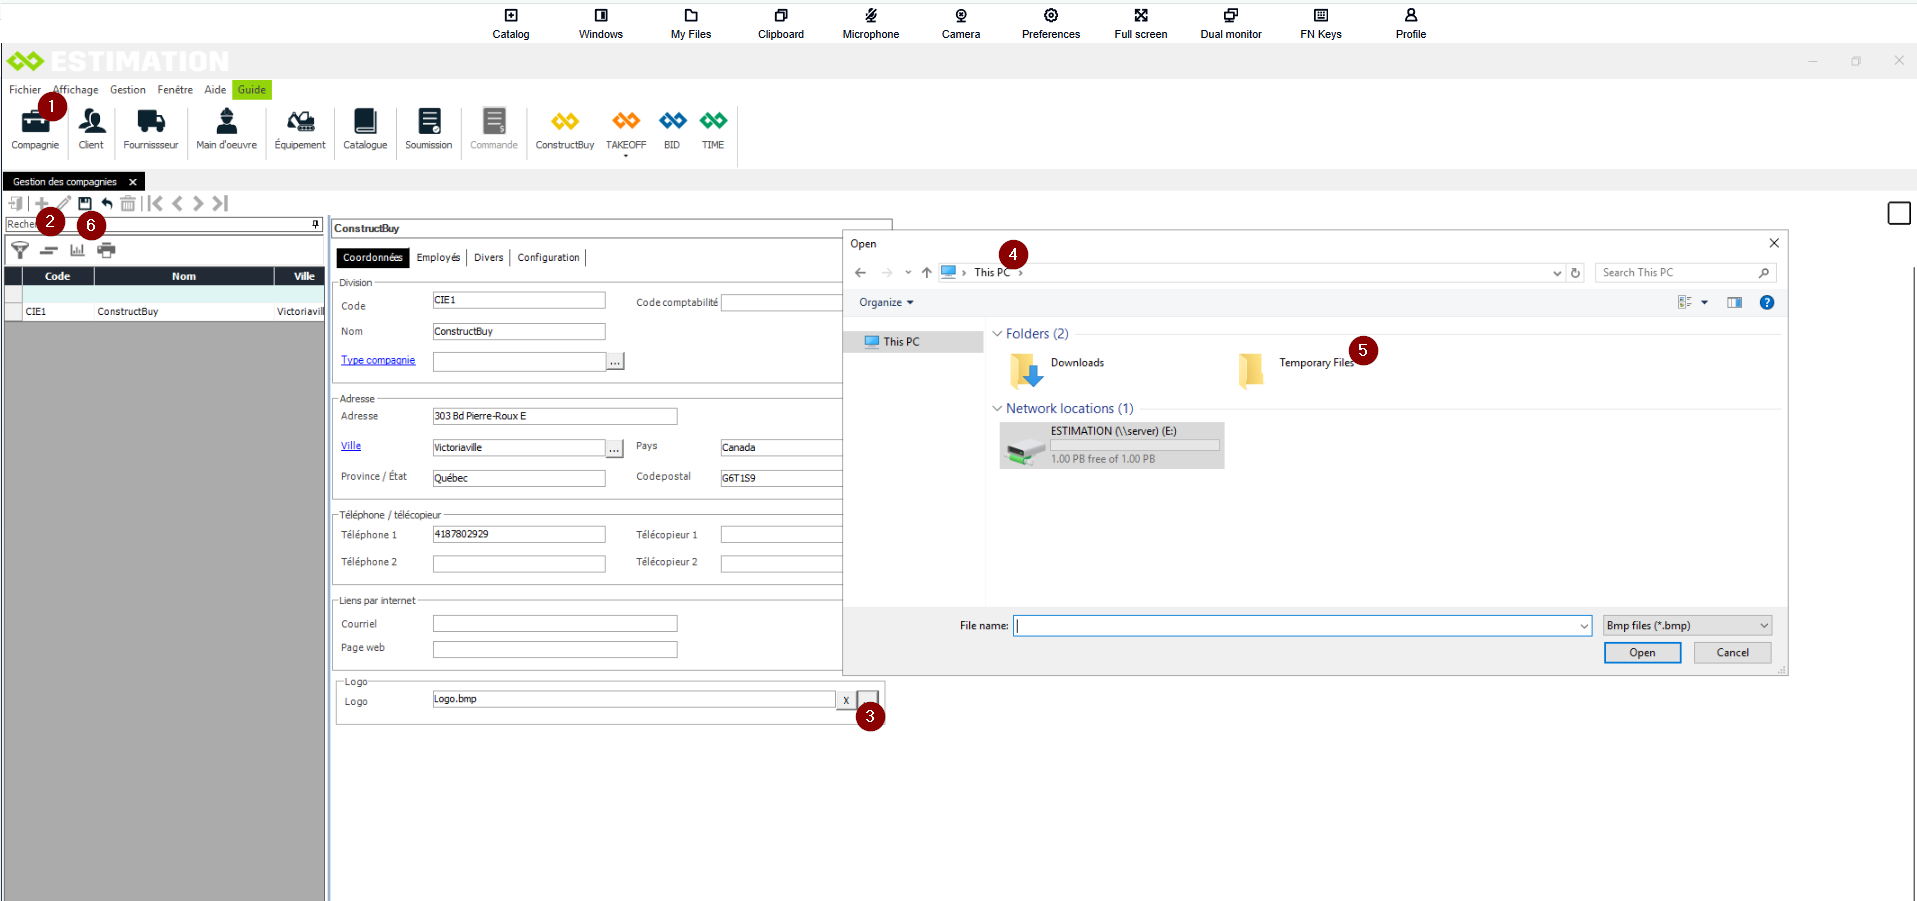The height and width of the screenshot is (901, 1917).
Task: Open the Main d'oeuvre module
Action: [x=226, y=128]
